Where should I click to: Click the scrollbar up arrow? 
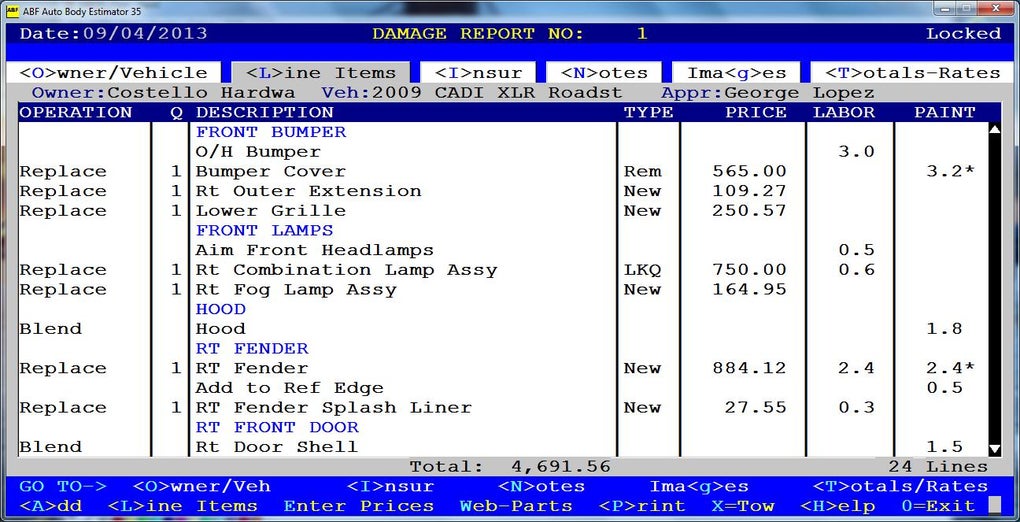coord(994,129)
